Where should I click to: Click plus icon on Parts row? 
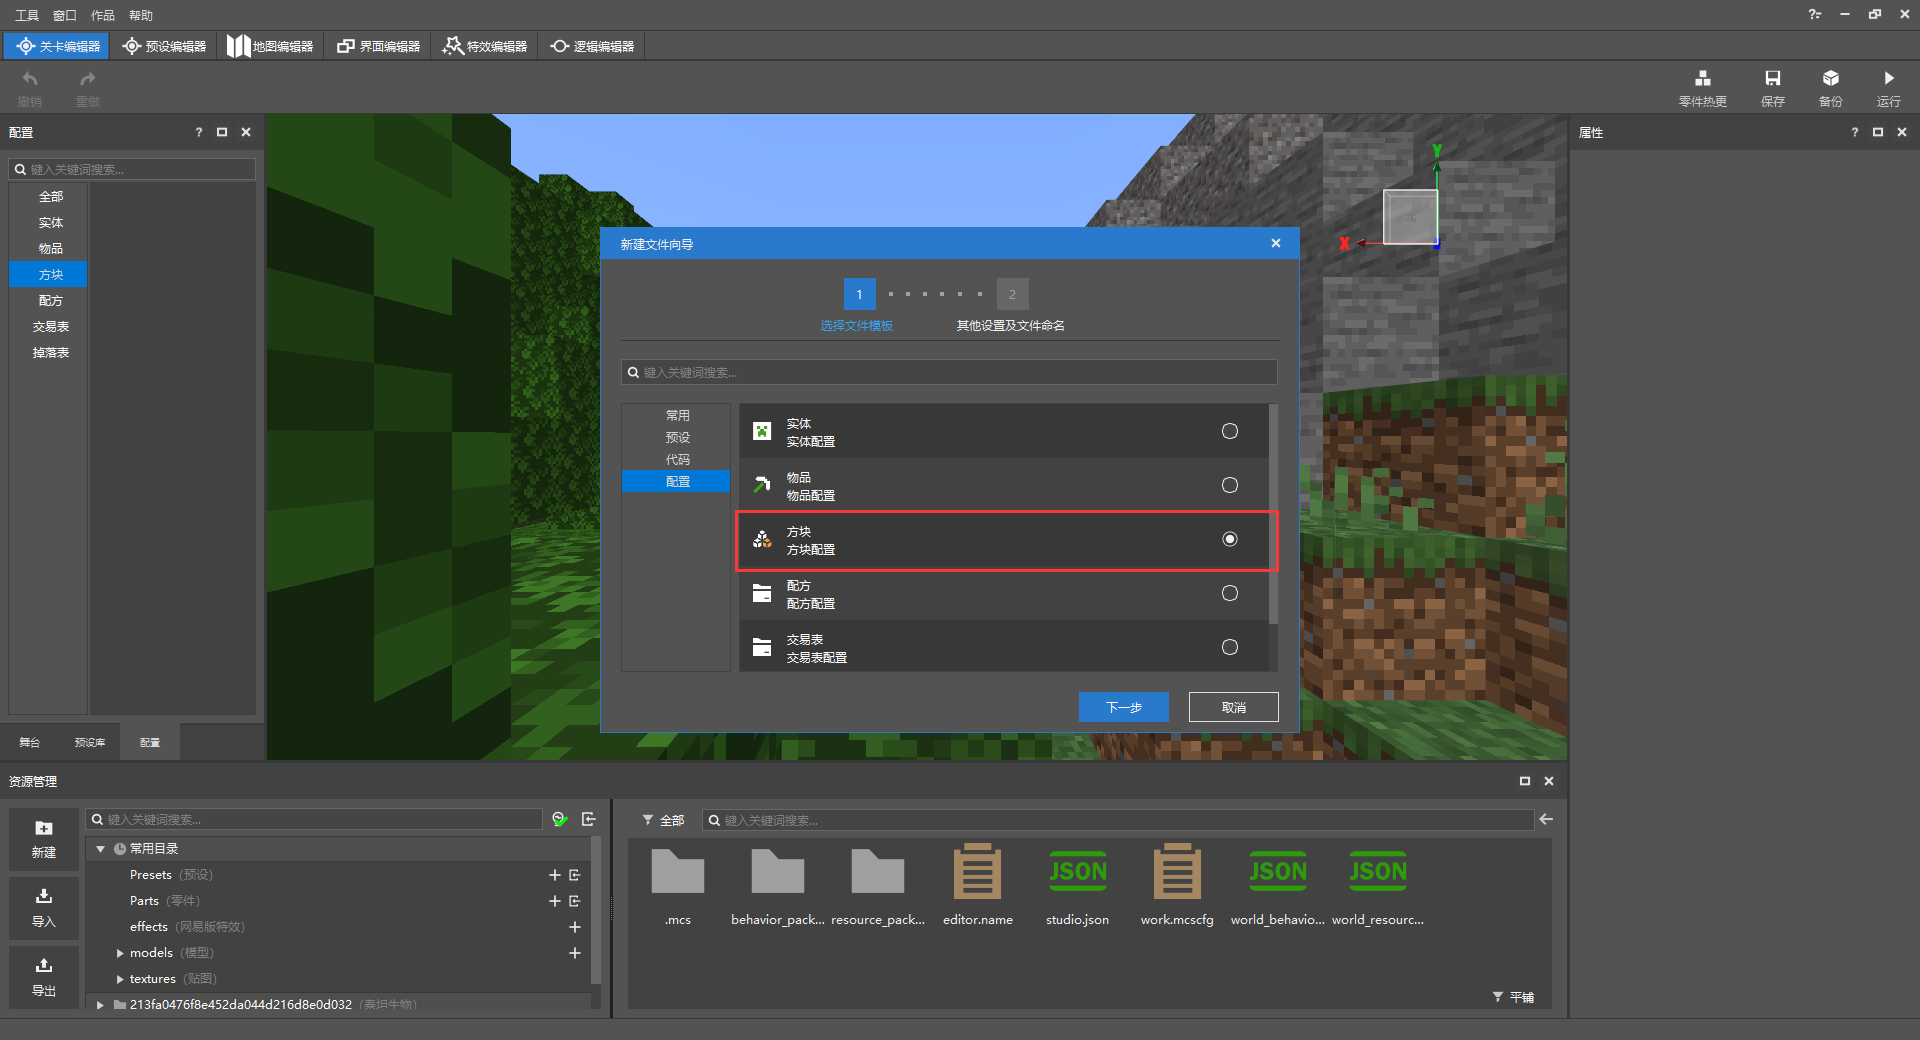555,901
